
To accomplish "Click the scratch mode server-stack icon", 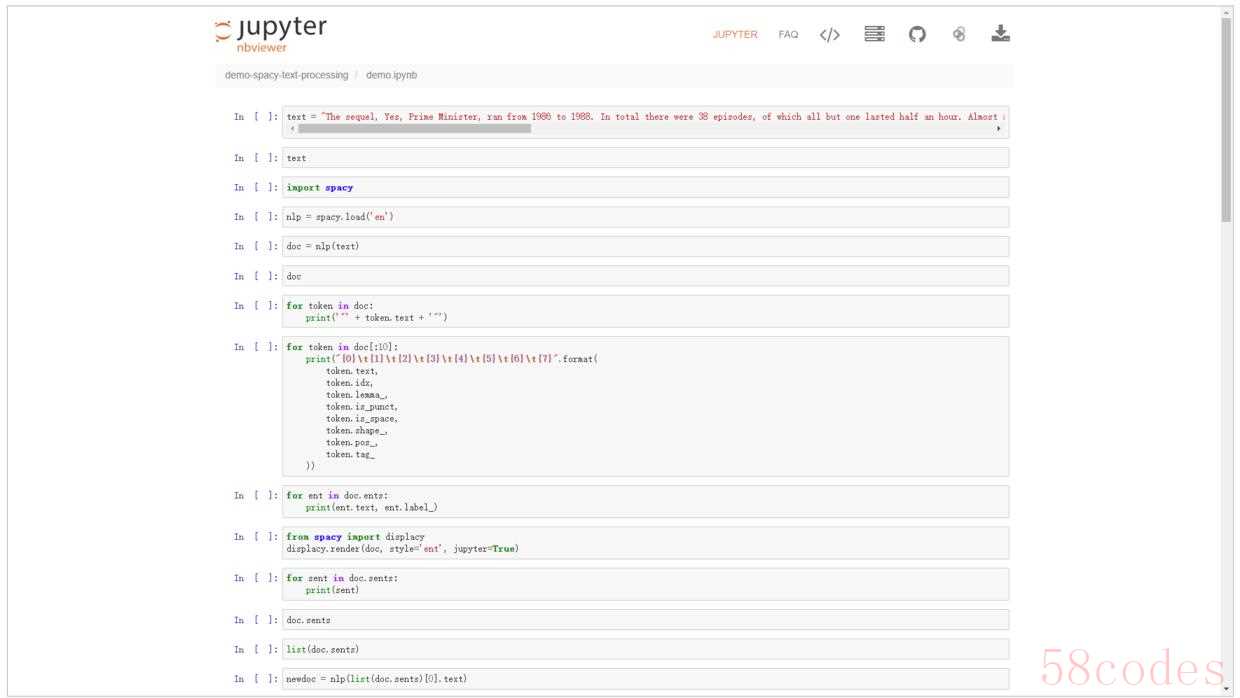I will point(875,34).
